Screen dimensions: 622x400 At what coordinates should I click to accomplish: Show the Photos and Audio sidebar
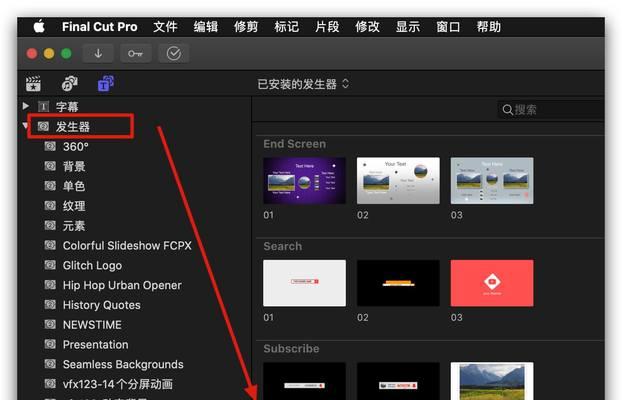[x=69, y=84]
